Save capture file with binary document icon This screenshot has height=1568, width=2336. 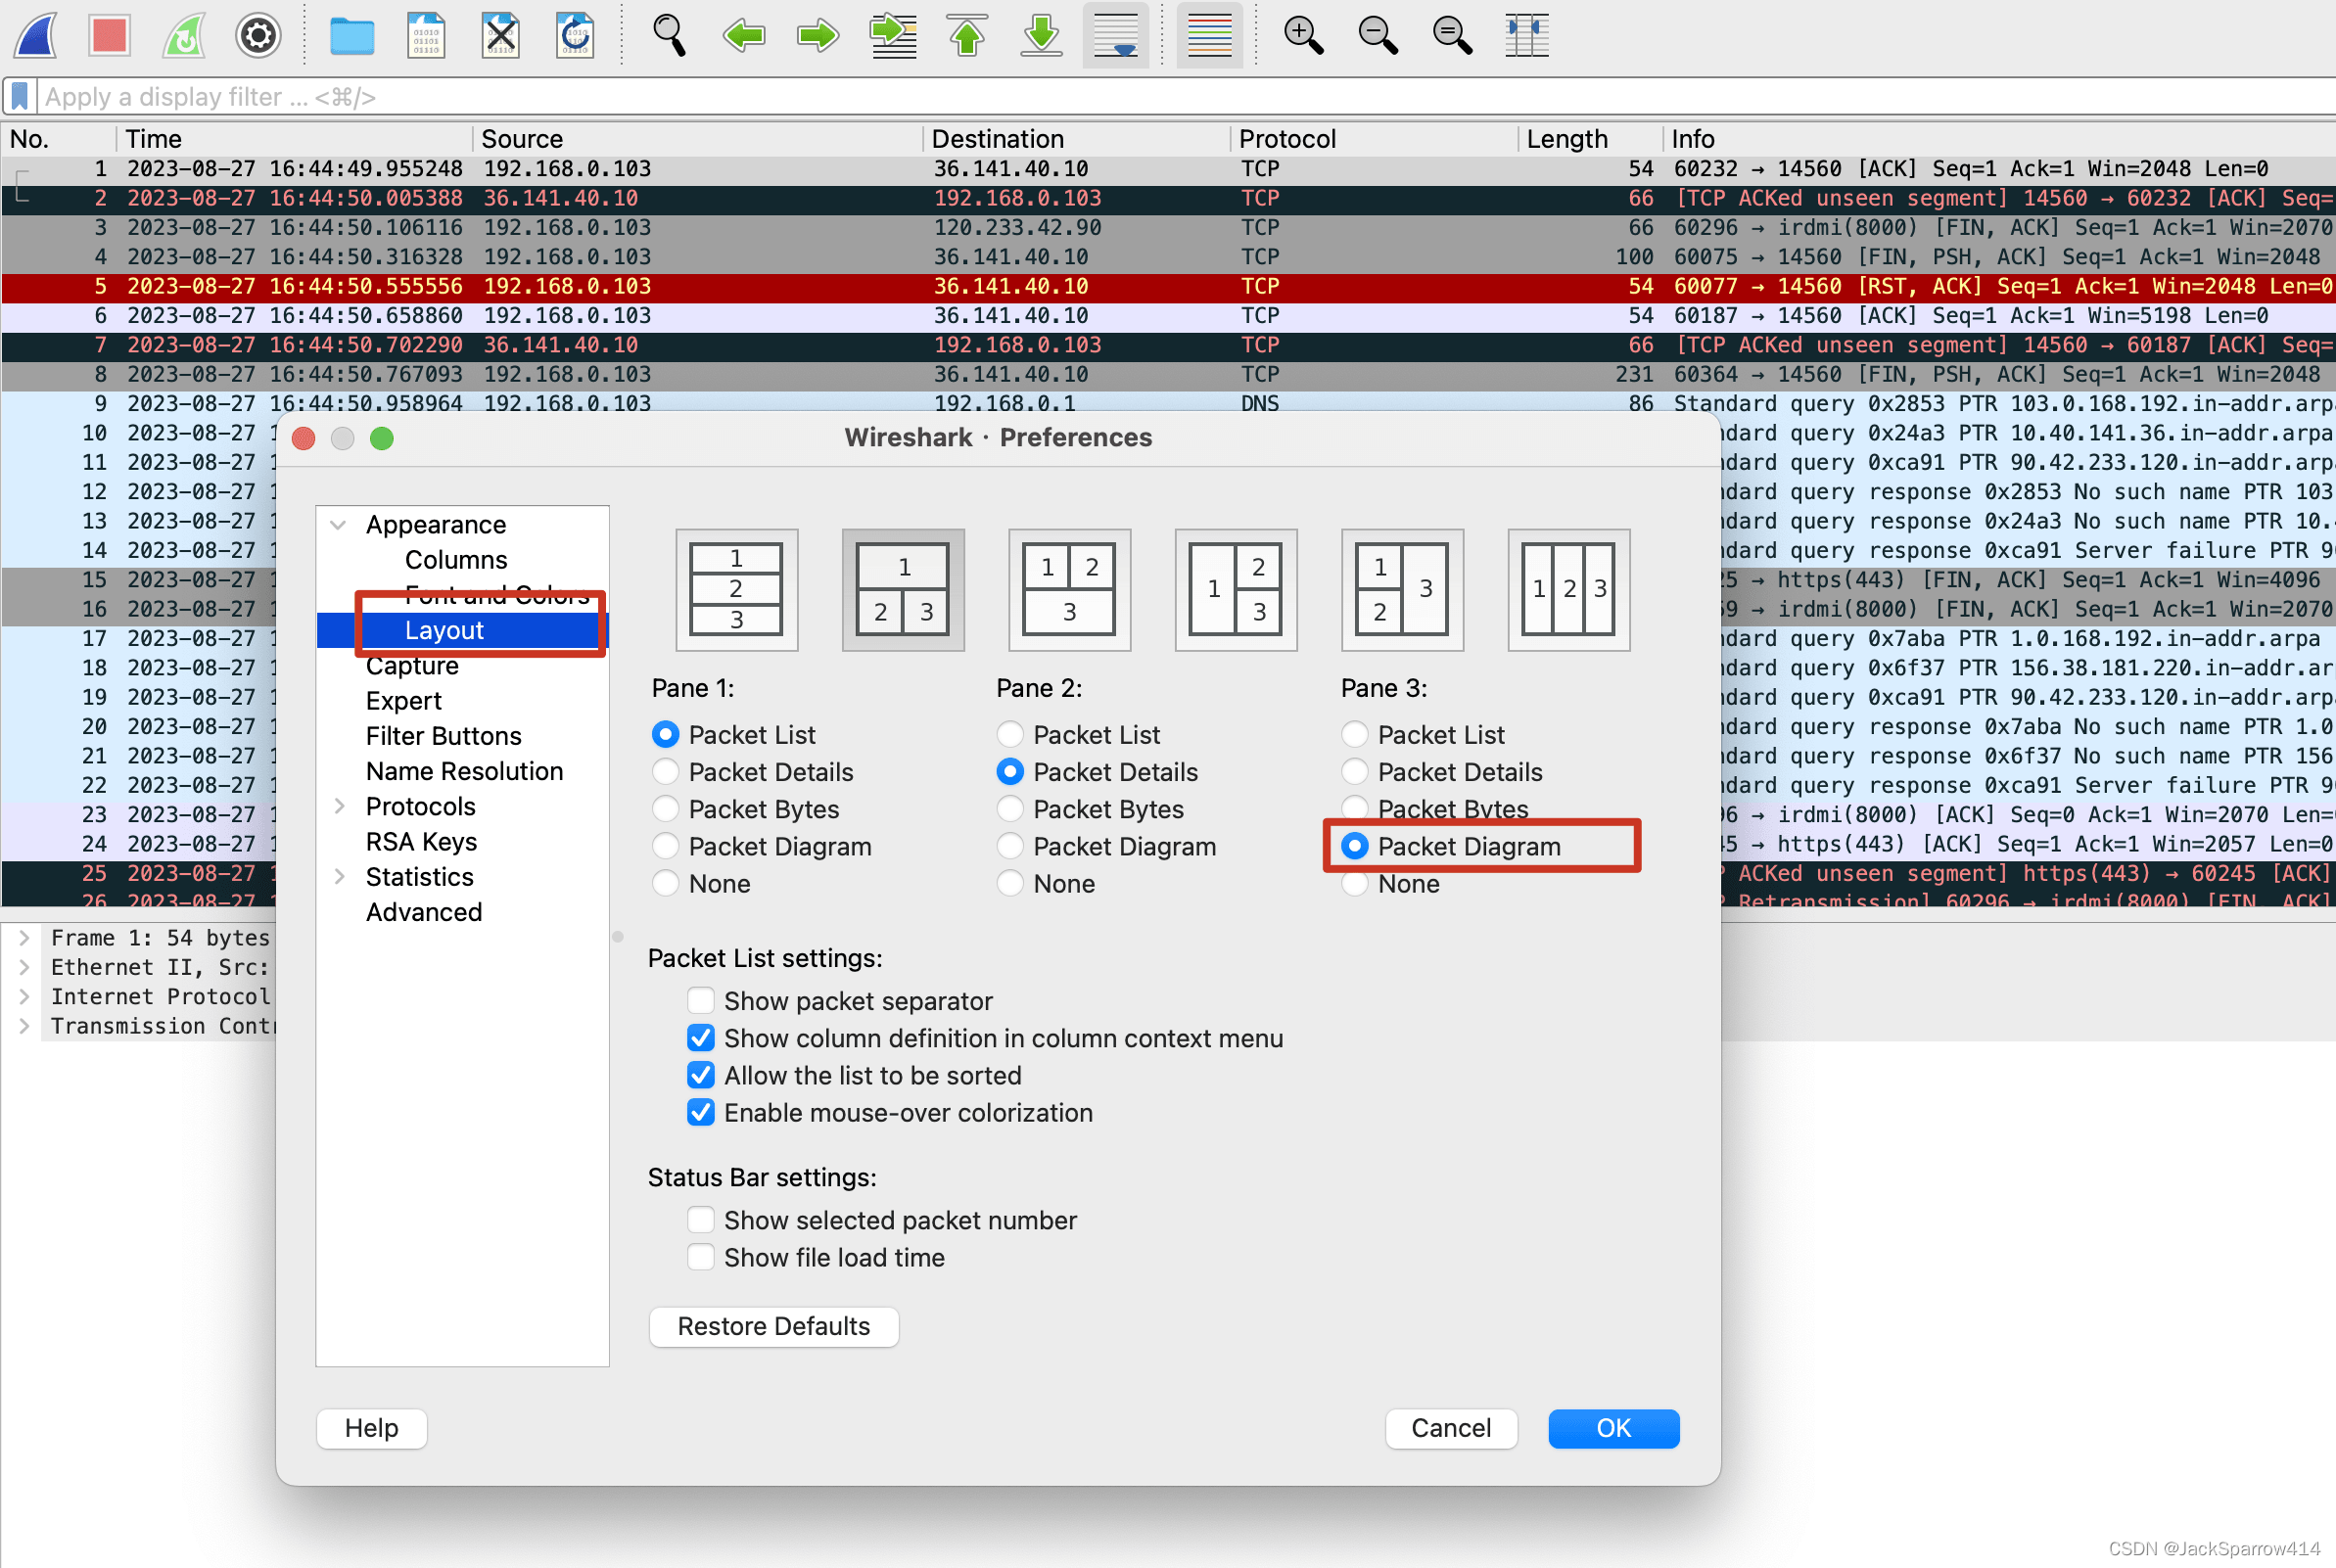pos(426,36)
